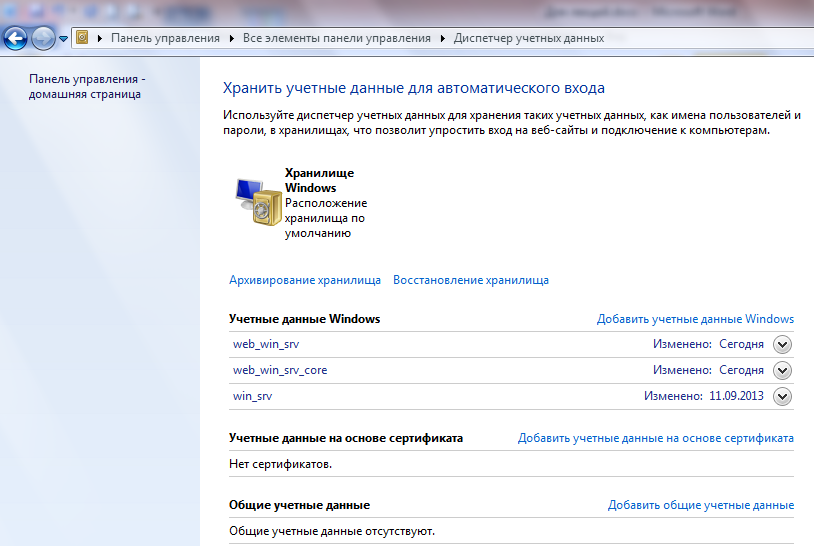This screenshot has width=814, height=546.
Task: Click 'Нет сертификатов.' text
Action: [x=280, y=464]
